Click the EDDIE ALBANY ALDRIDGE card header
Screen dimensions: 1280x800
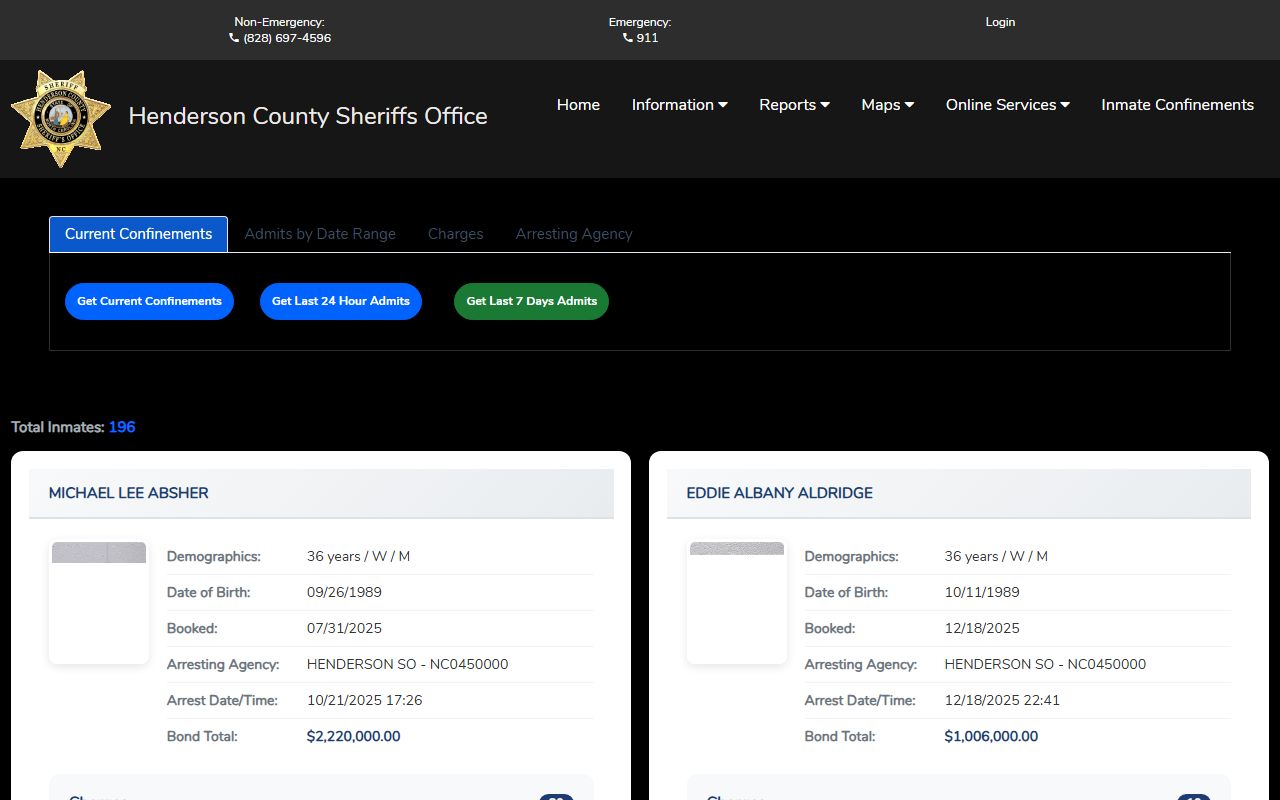point(959,493)
